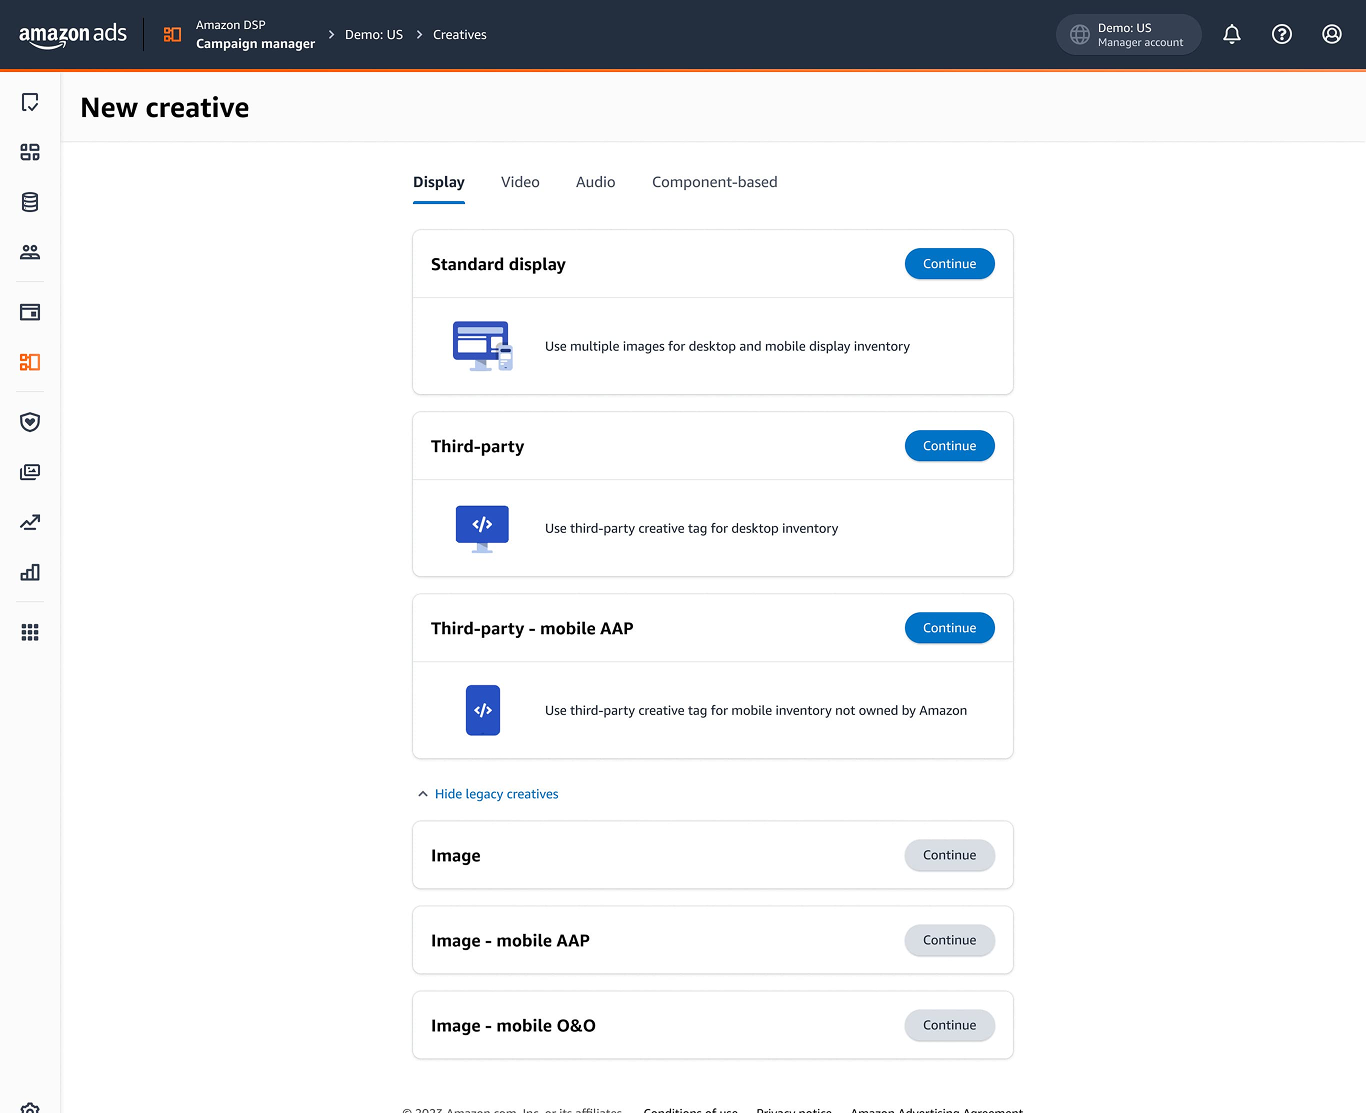
Task: Select the payments card icon in sidebar
Action: click(x=29, y=312)
